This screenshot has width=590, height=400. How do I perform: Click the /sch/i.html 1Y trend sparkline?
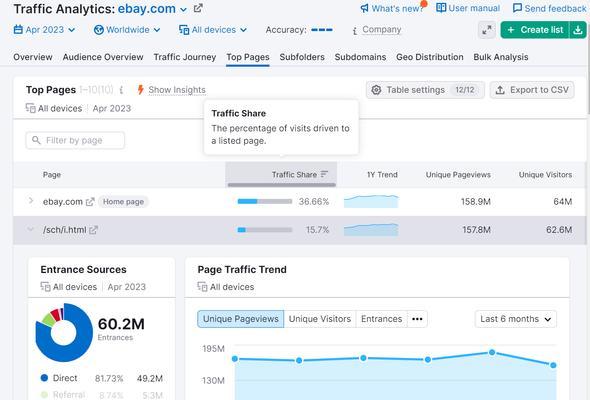pyautogui.click(x=371, y=230)
